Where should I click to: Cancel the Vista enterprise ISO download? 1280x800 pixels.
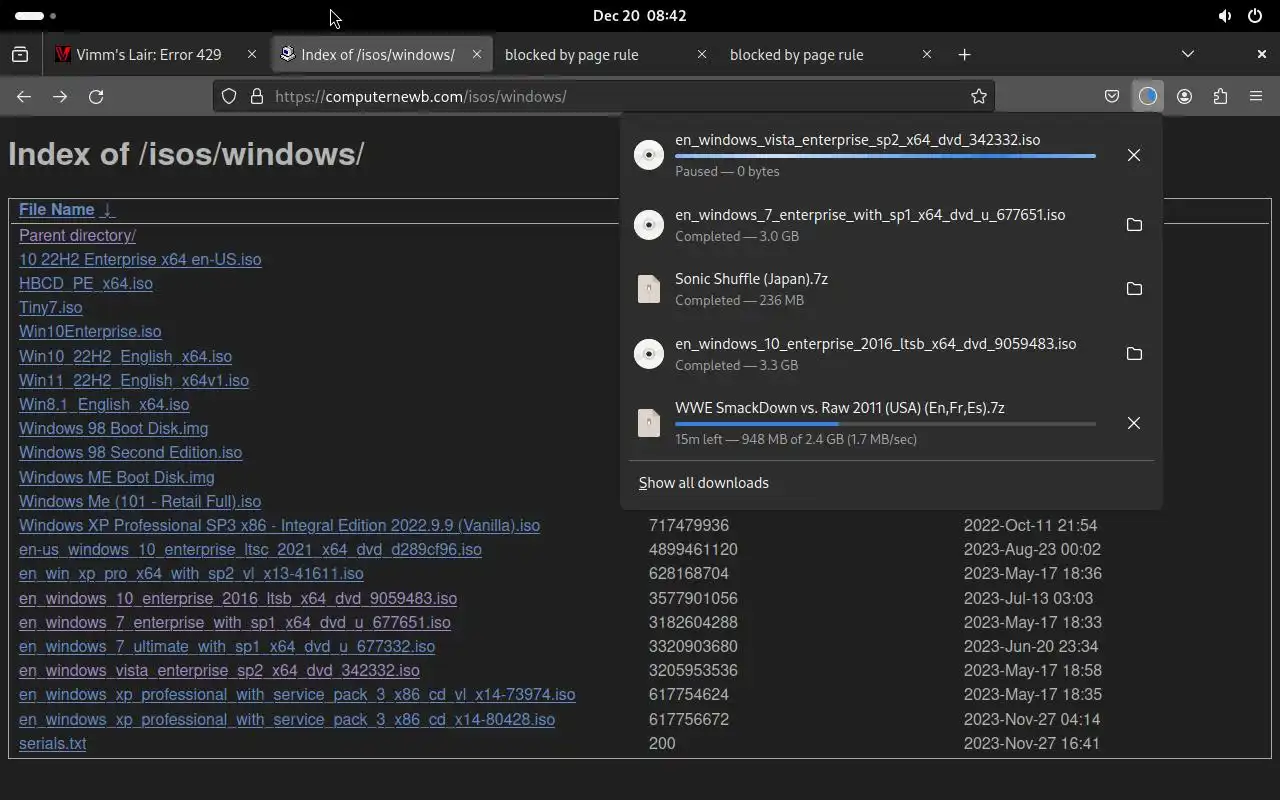(x=1133, y=155)
